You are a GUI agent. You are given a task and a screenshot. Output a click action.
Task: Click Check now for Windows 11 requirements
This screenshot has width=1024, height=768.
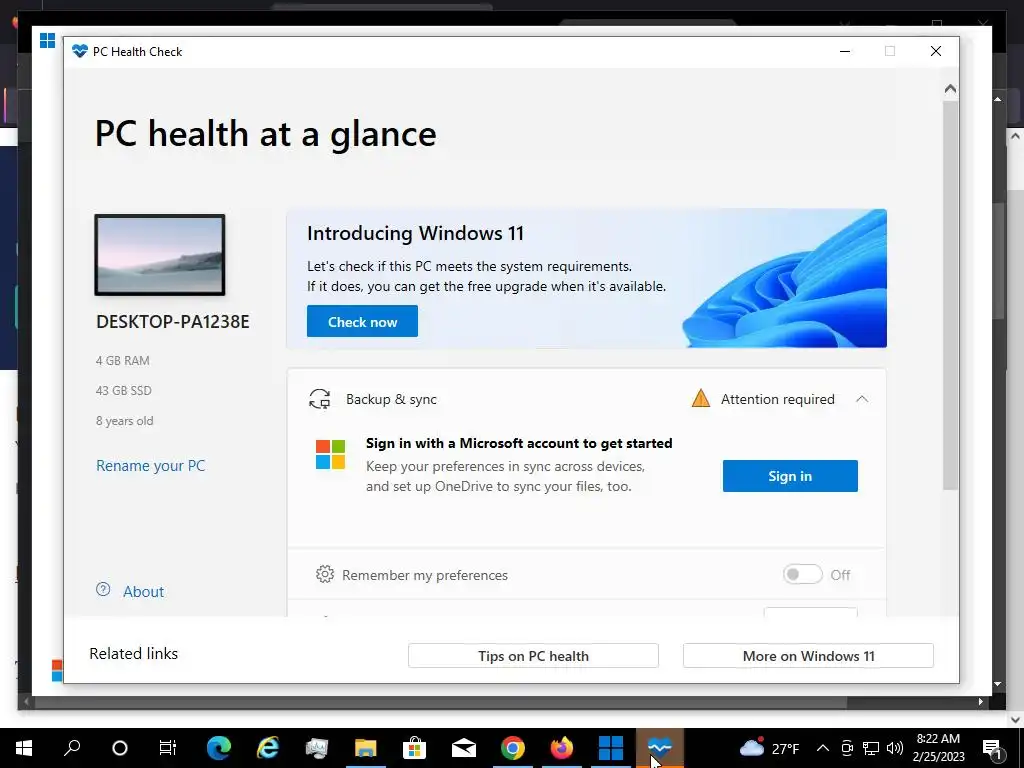click(362, 321)
